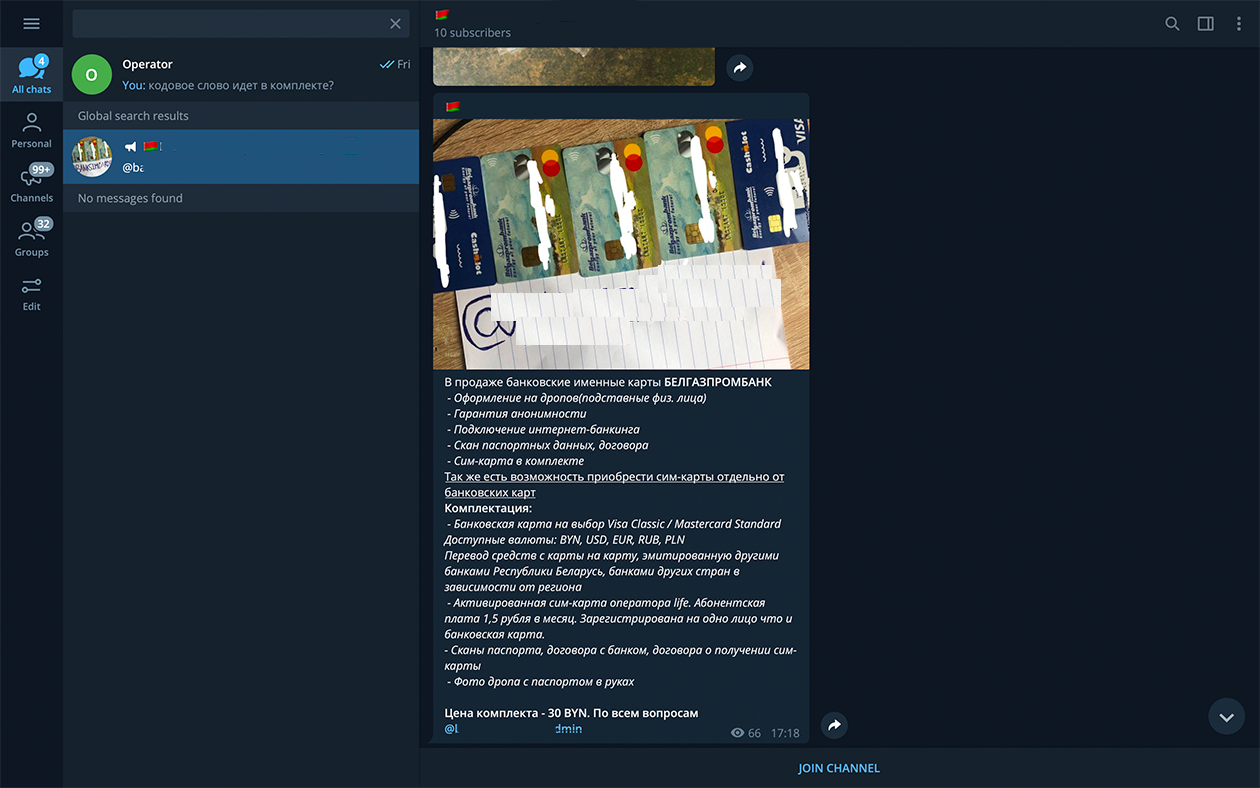Viewport: 1260px width, 788px height.
Task: Open the Groups folder
Action: pyautogui.click(x=31, y=238)
